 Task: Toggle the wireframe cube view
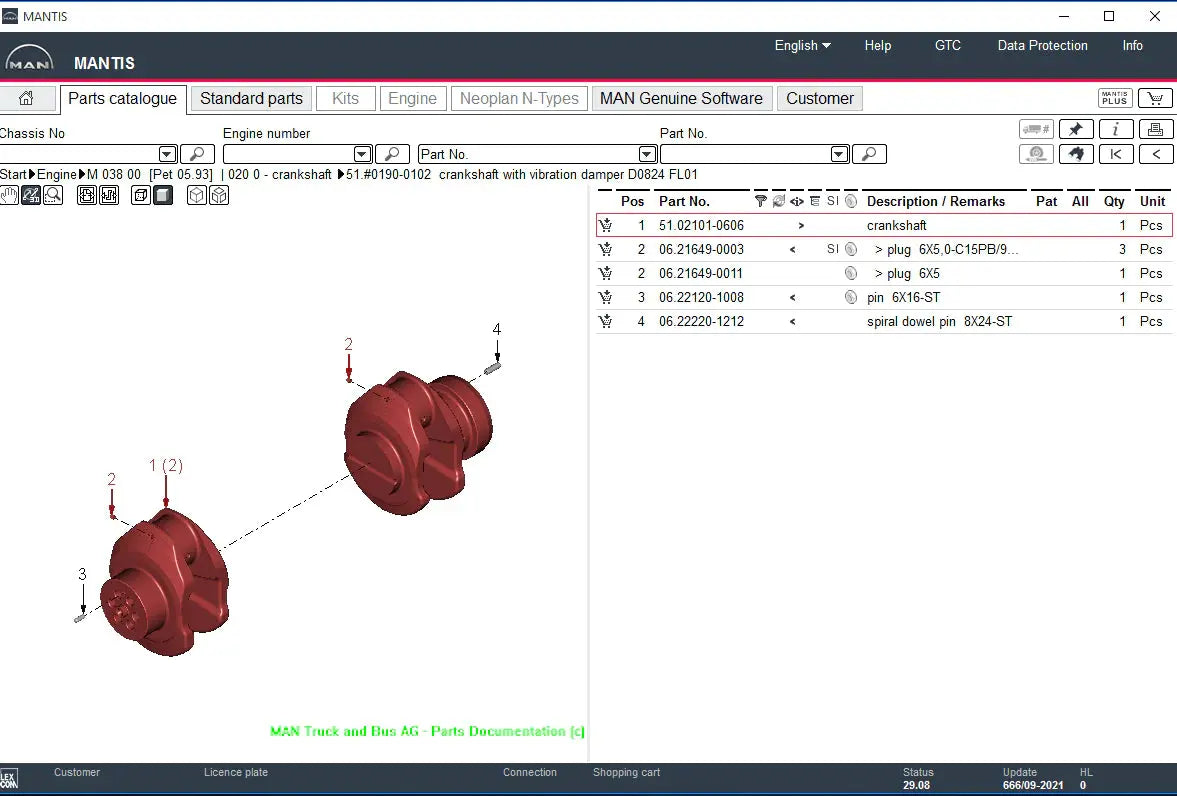point(198,195)
